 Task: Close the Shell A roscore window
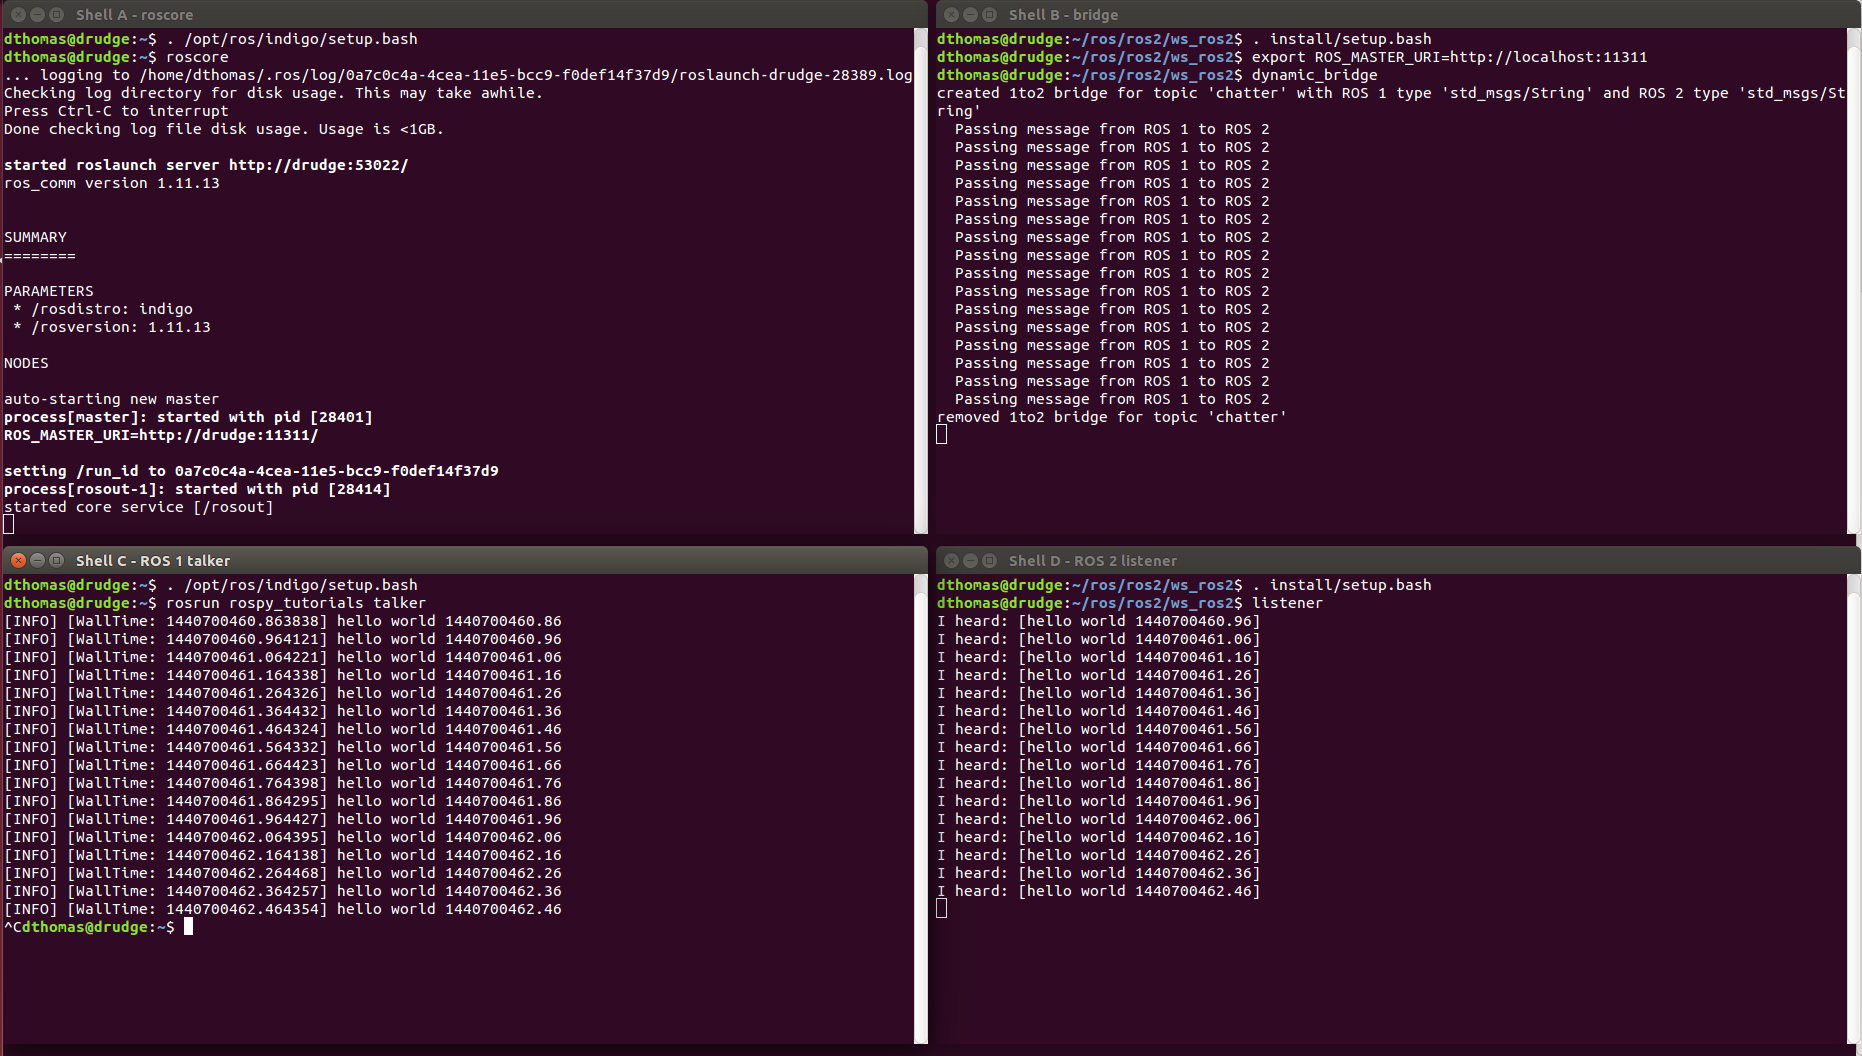click(18, 15)
